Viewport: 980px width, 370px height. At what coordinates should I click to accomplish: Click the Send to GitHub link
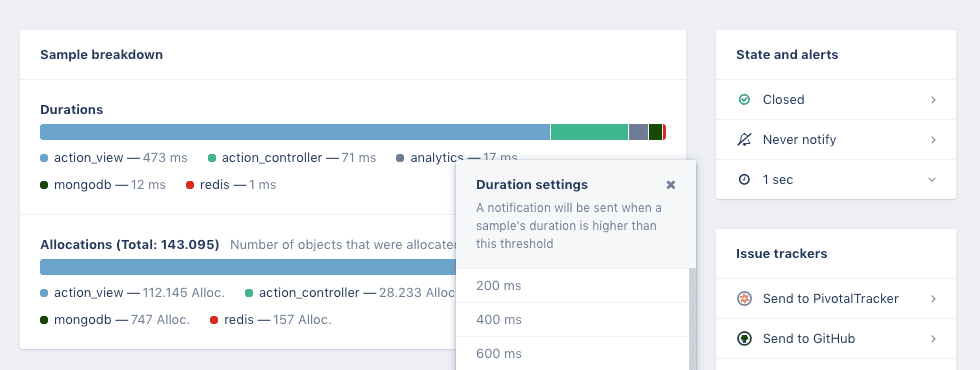click(809, 339)
